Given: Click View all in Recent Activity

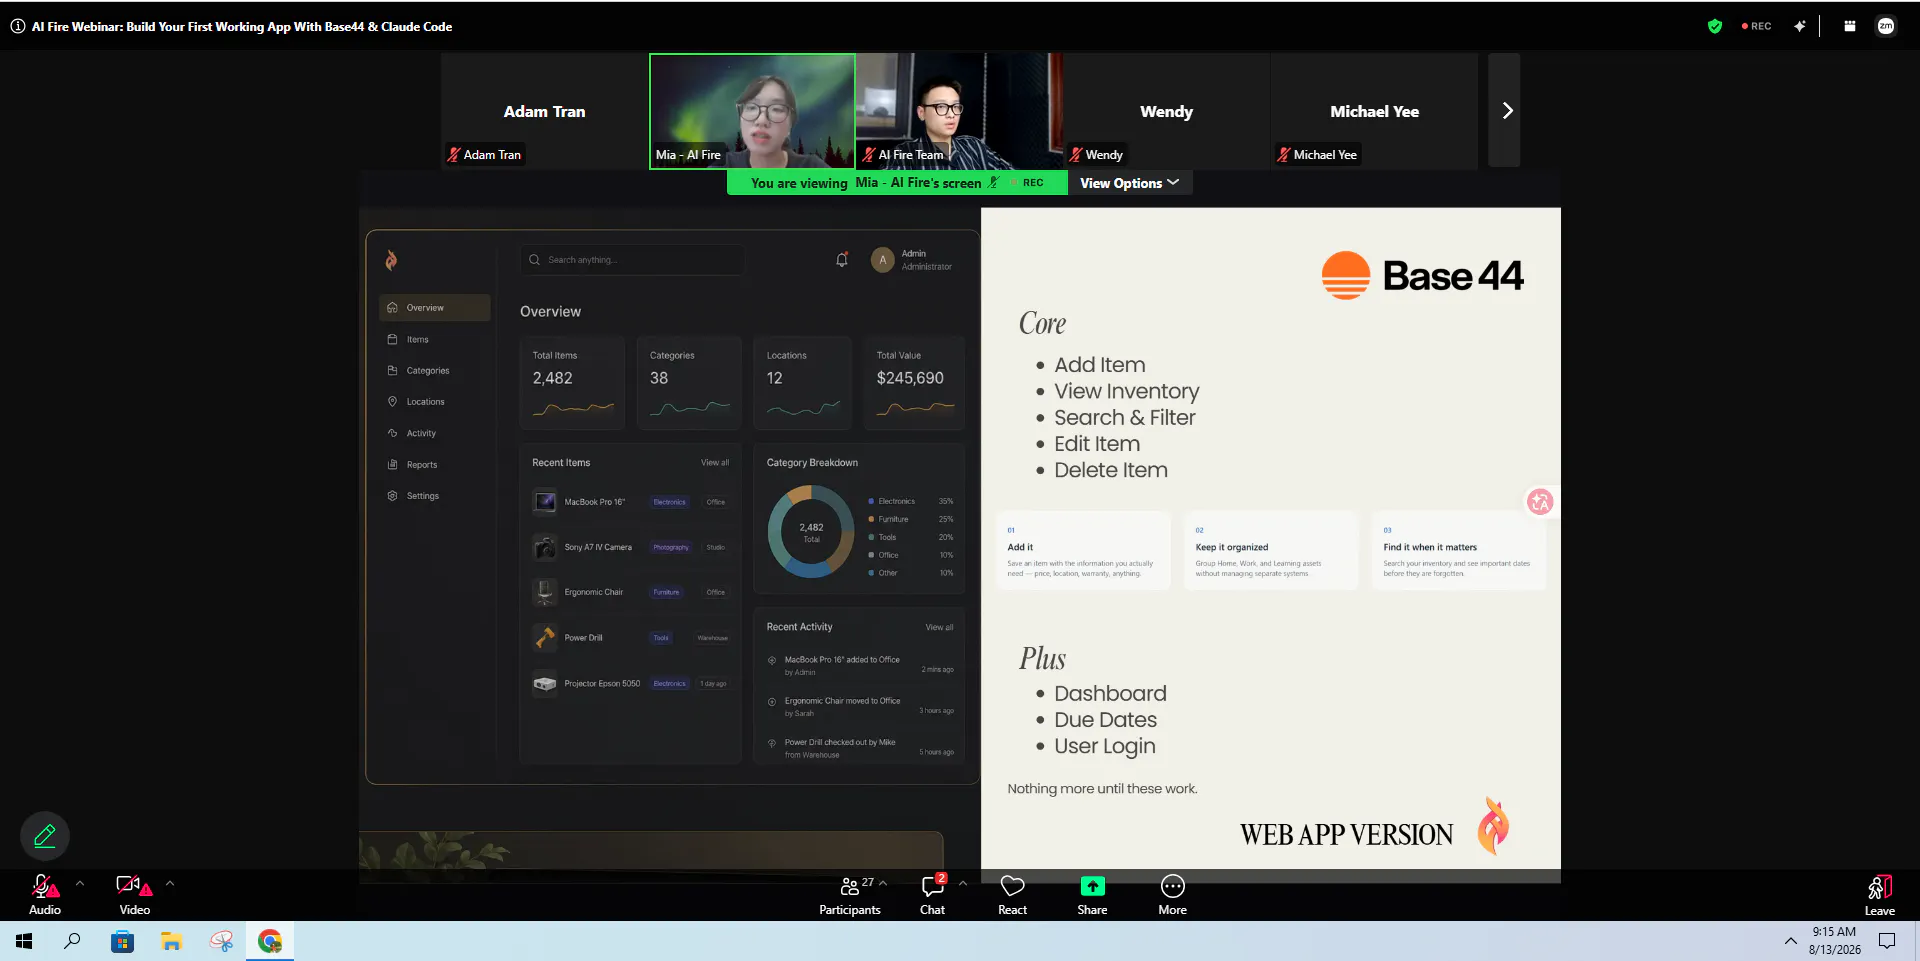Looking at the screenshot, I should coord(939,627).
